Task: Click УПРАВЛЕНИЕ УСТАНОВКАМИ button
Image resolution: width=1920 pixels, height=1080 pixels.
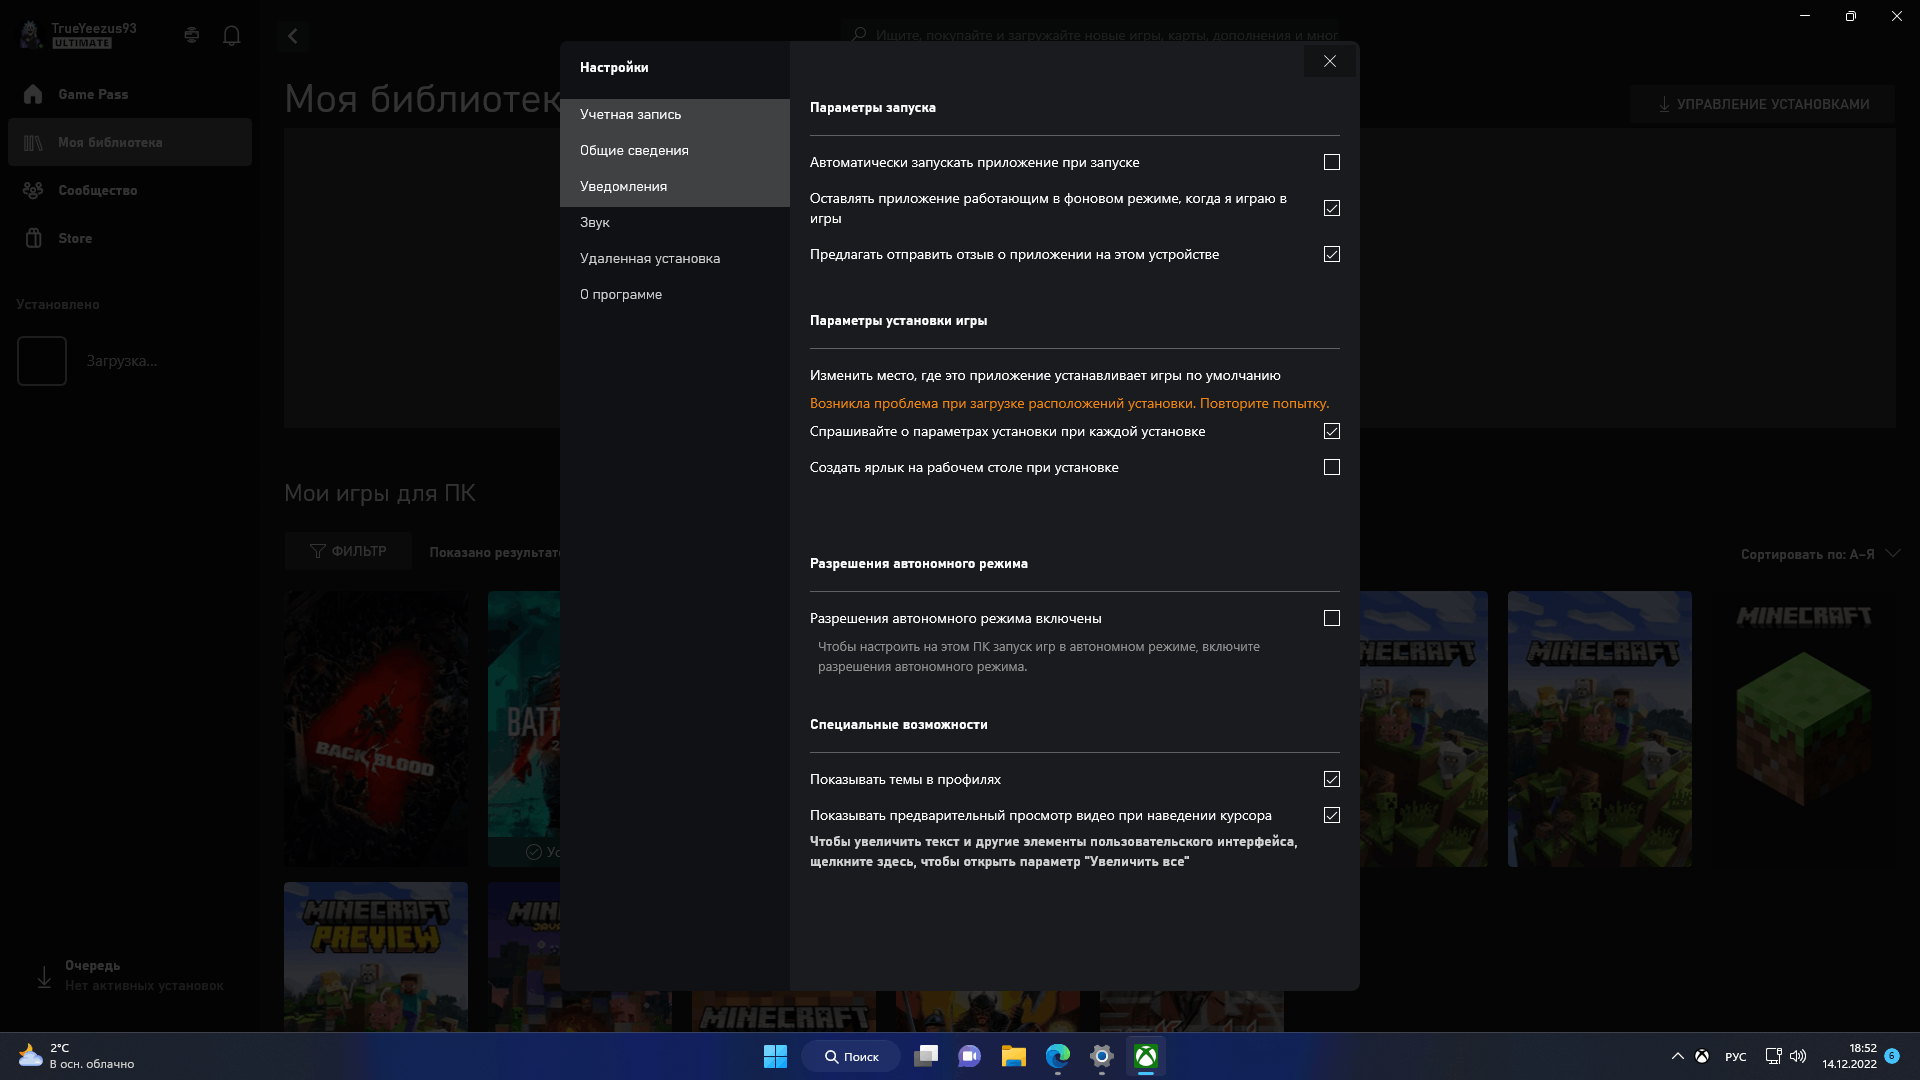Action: tap(1762, 104)
